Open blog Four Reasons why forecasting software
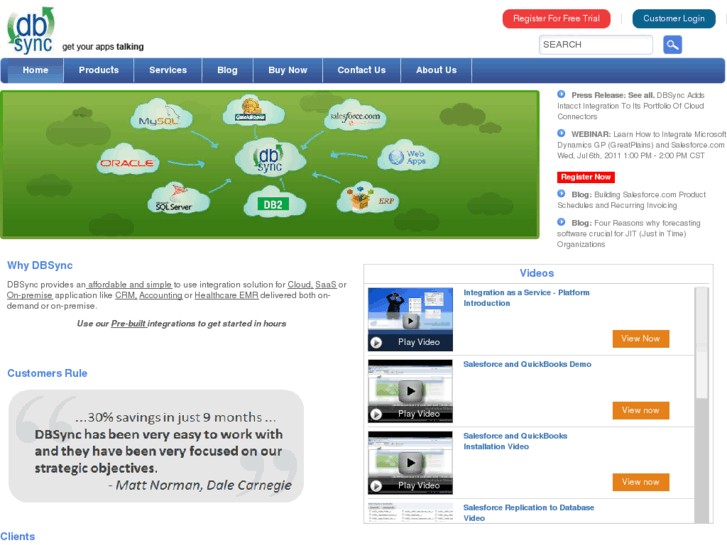Screen dimensions: 727x545 tap(629, 234)
